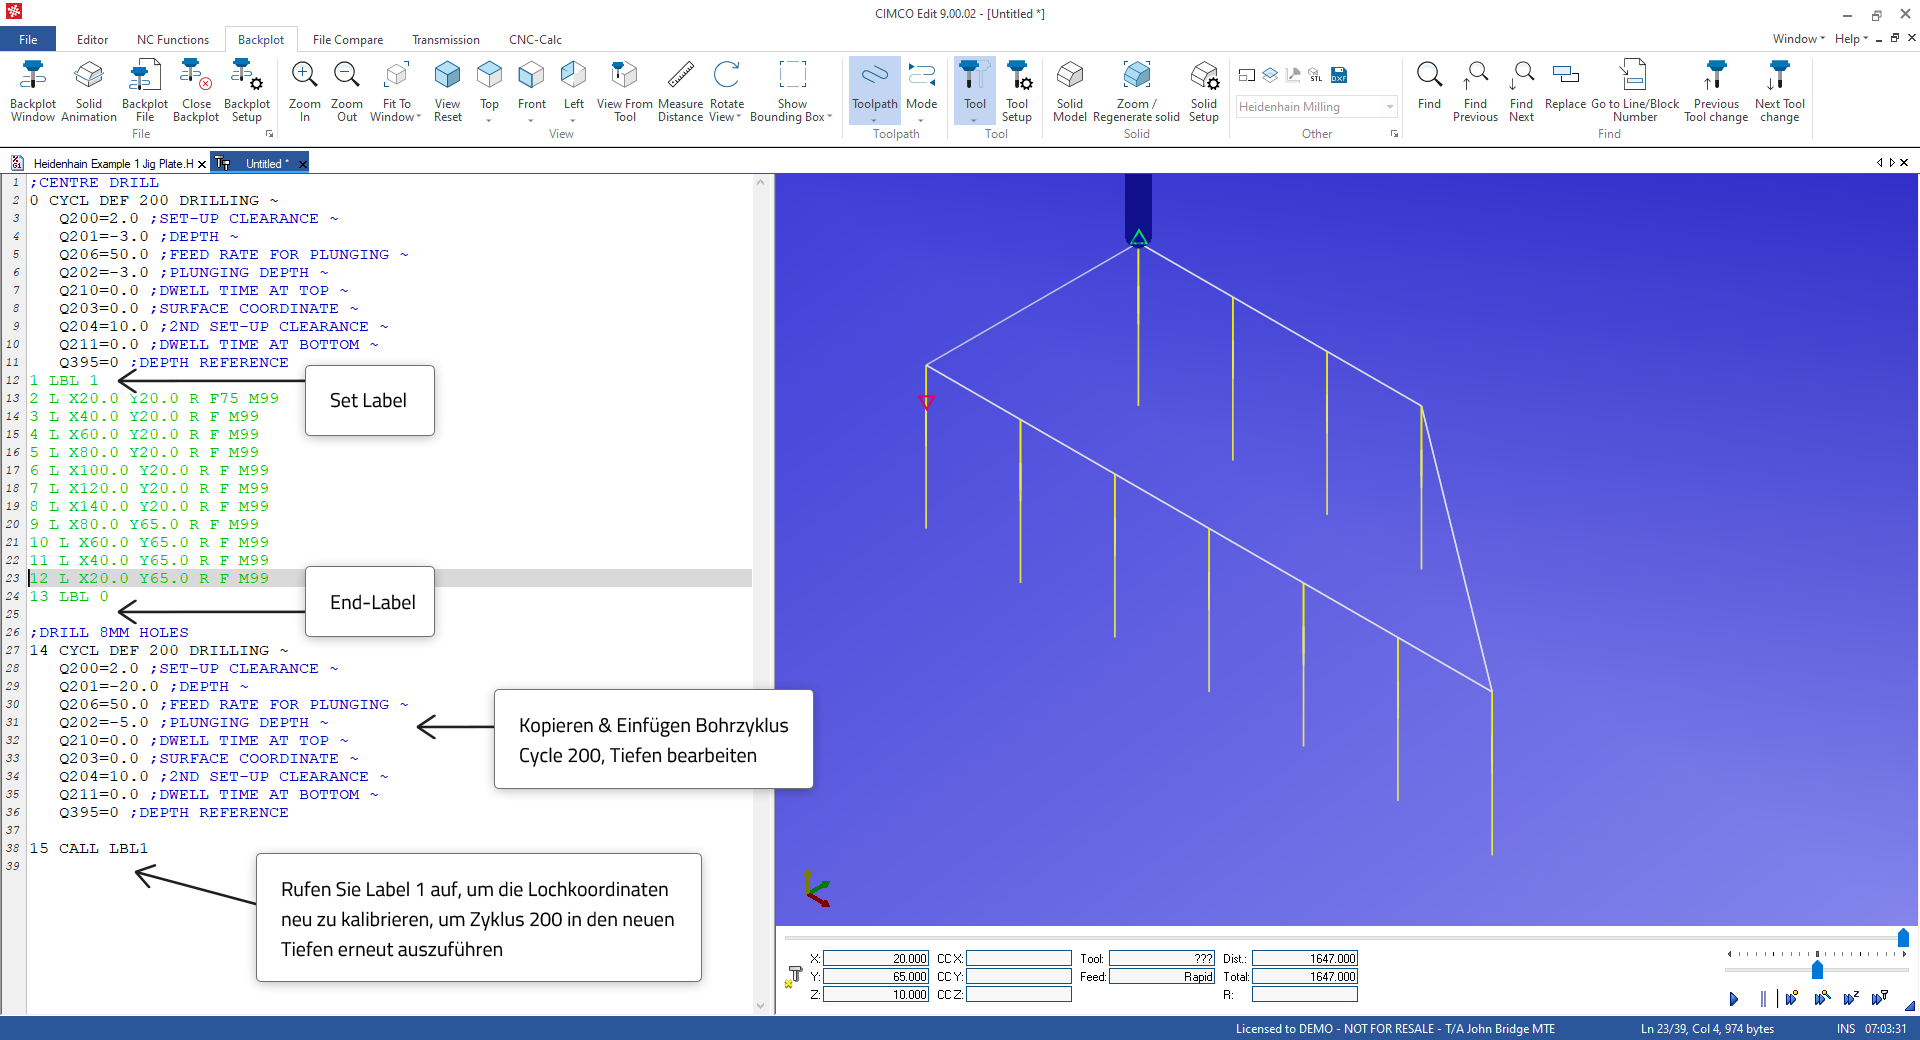Click Find Previous
Screen dimensions: 1920x1040
(1476, 91)
